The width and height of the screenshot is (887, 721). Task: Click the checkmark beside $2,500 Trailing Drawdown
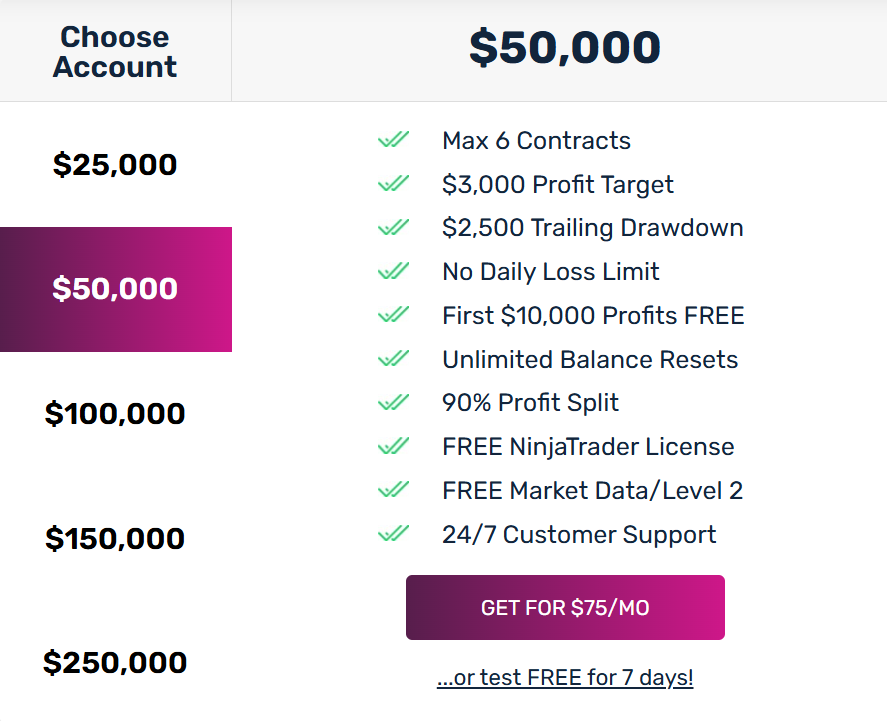pyautogui.click(x=393, y=227)
